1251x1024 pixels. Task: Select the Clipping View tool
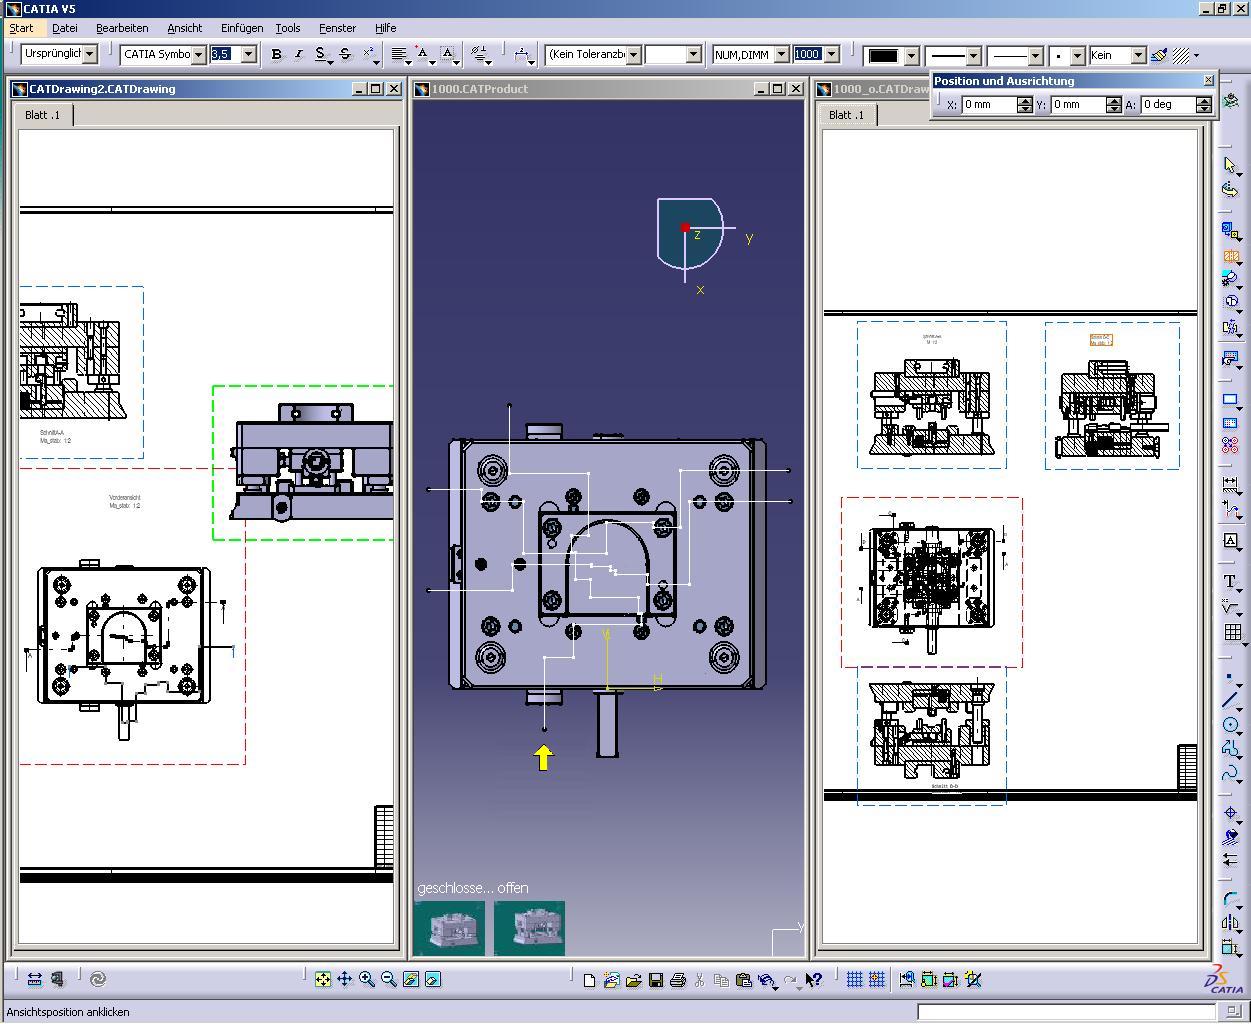click(x=1231, y=301)
